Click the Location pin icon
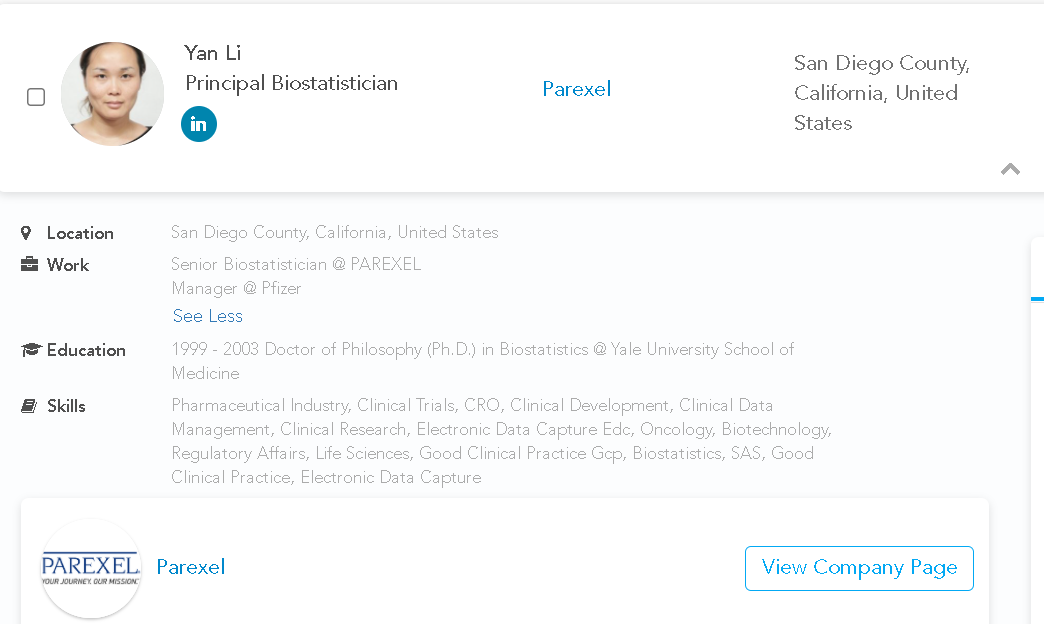1044x624 pixels. point(26,233)
